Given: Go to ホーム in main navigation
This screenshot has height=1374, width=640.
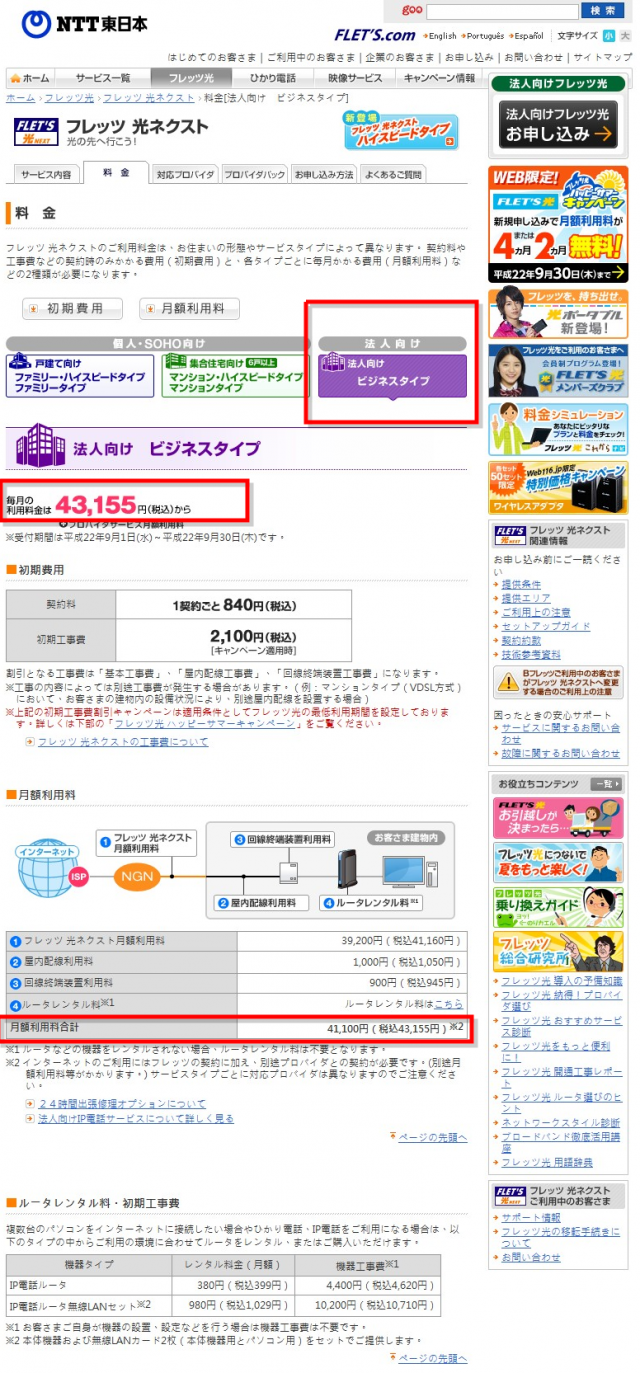Looking at the screenshot, I should pyautogui.click(x=29, y=78).
